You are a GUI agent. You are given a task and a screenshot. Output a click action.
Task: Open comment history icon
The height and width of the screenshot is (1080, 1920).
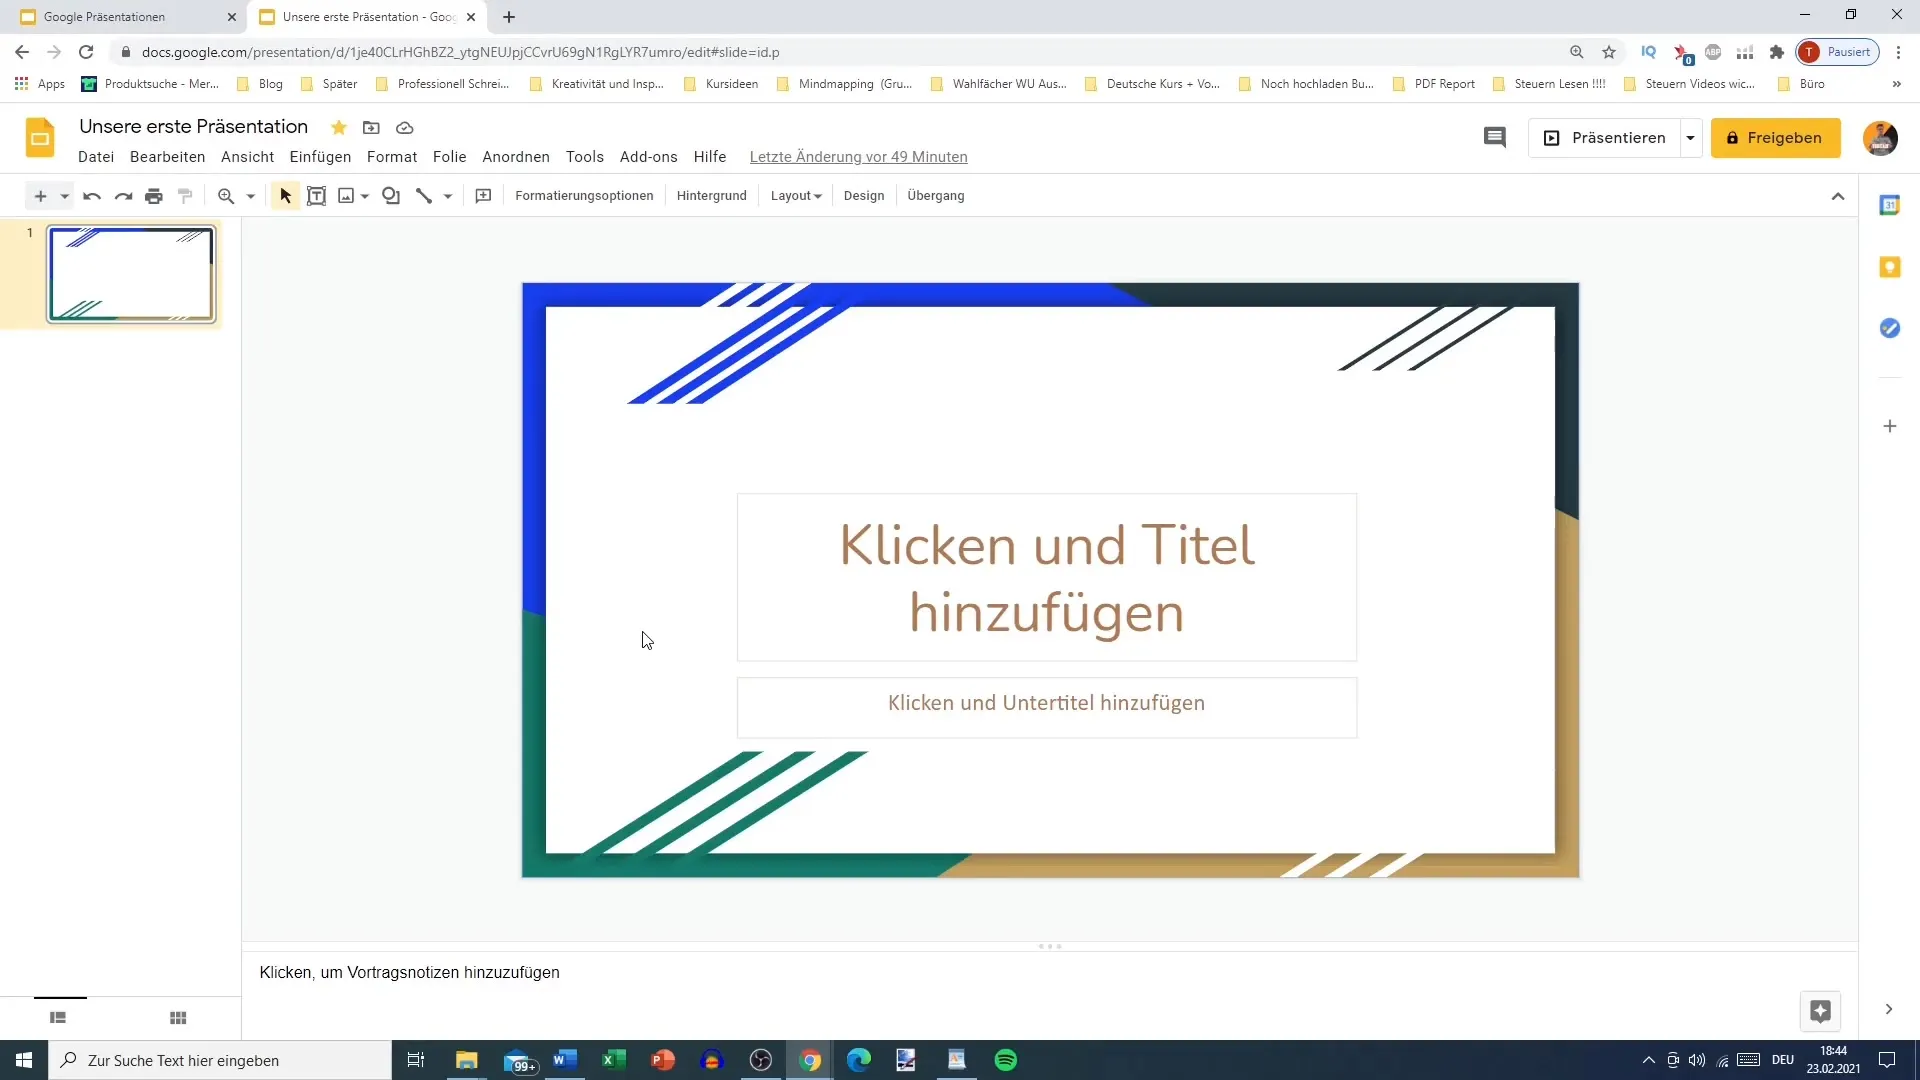coord(1495,138)
